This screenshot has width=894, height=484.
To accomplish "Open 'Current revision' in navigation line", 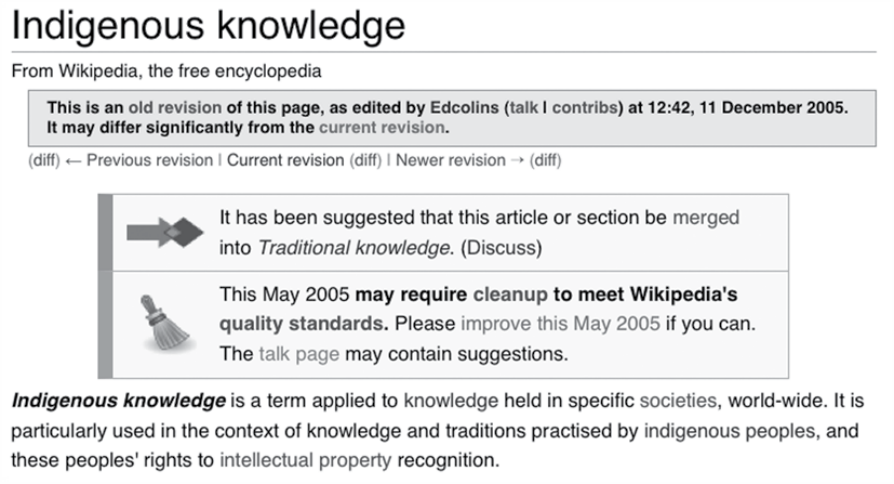I will 286,160.
